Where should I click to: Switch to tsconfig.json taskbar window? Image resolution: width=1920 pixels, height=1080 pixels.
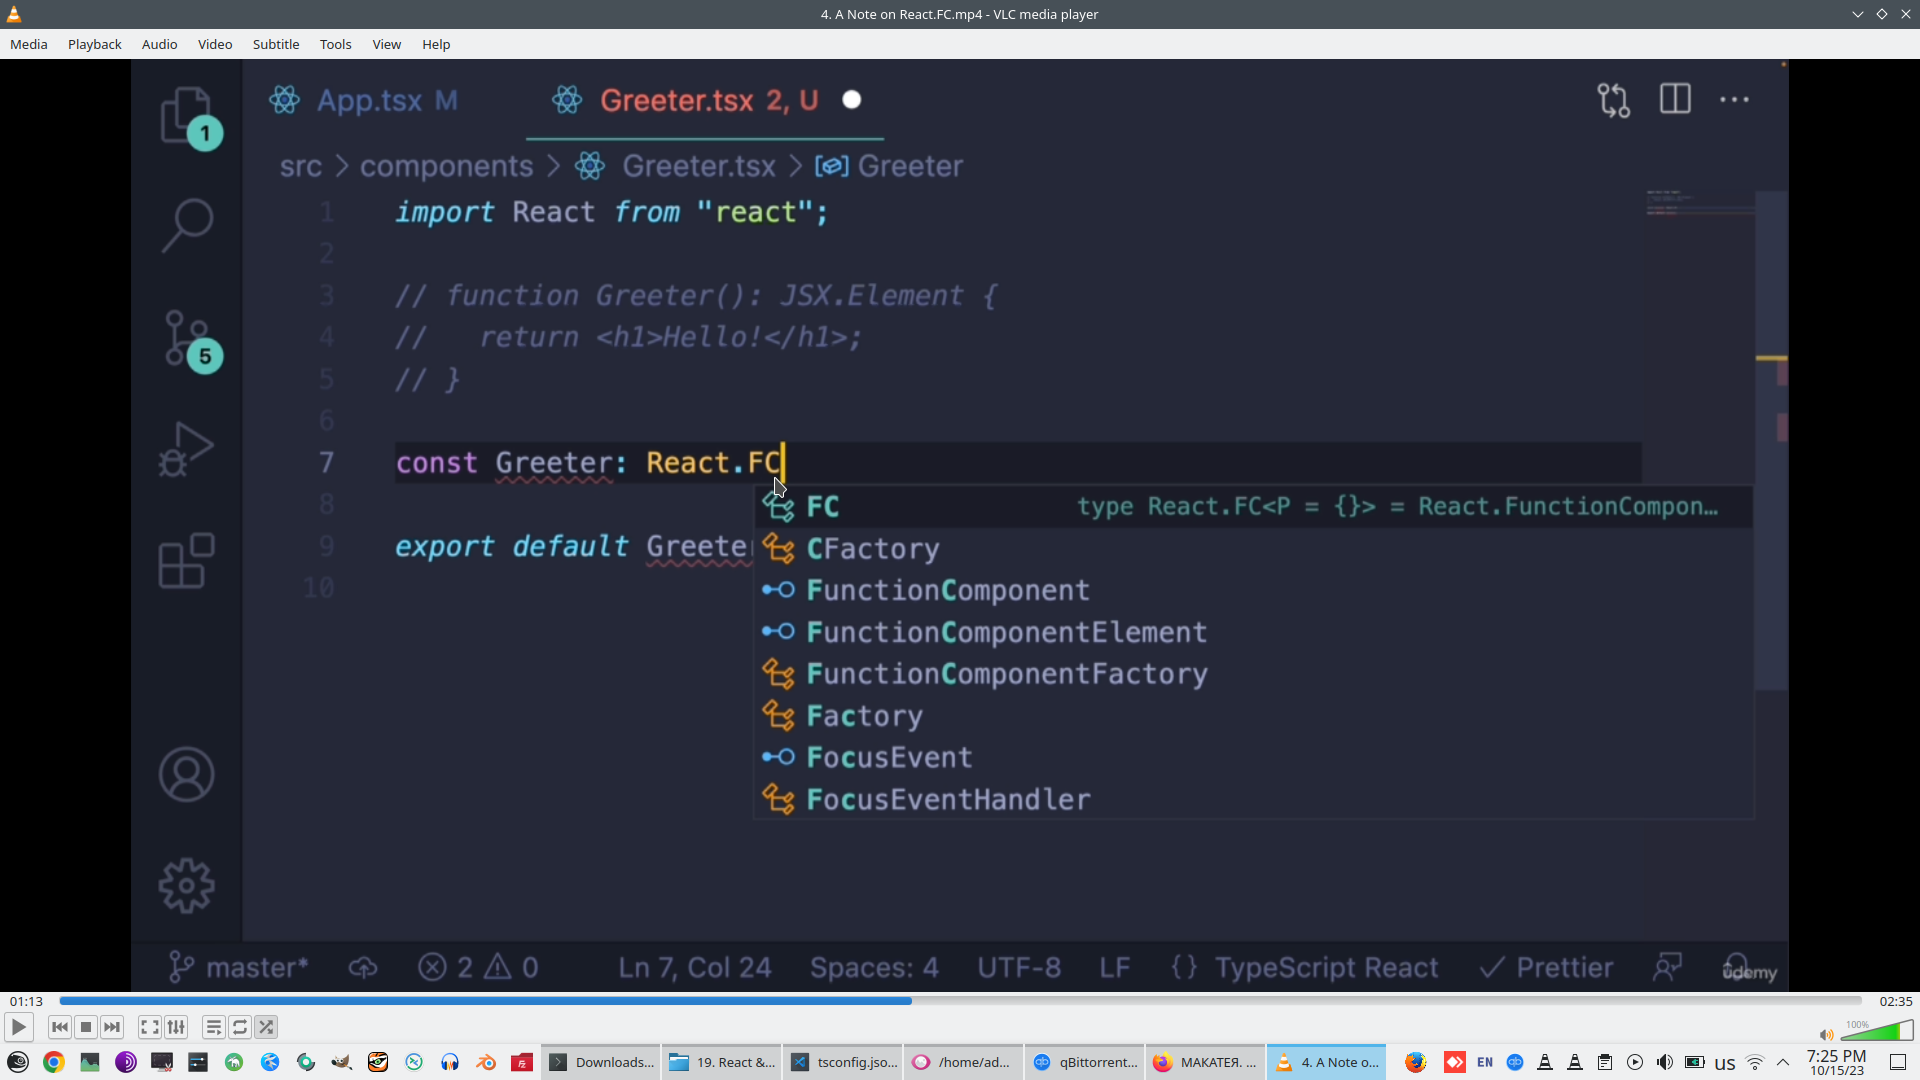(845, 1062)
